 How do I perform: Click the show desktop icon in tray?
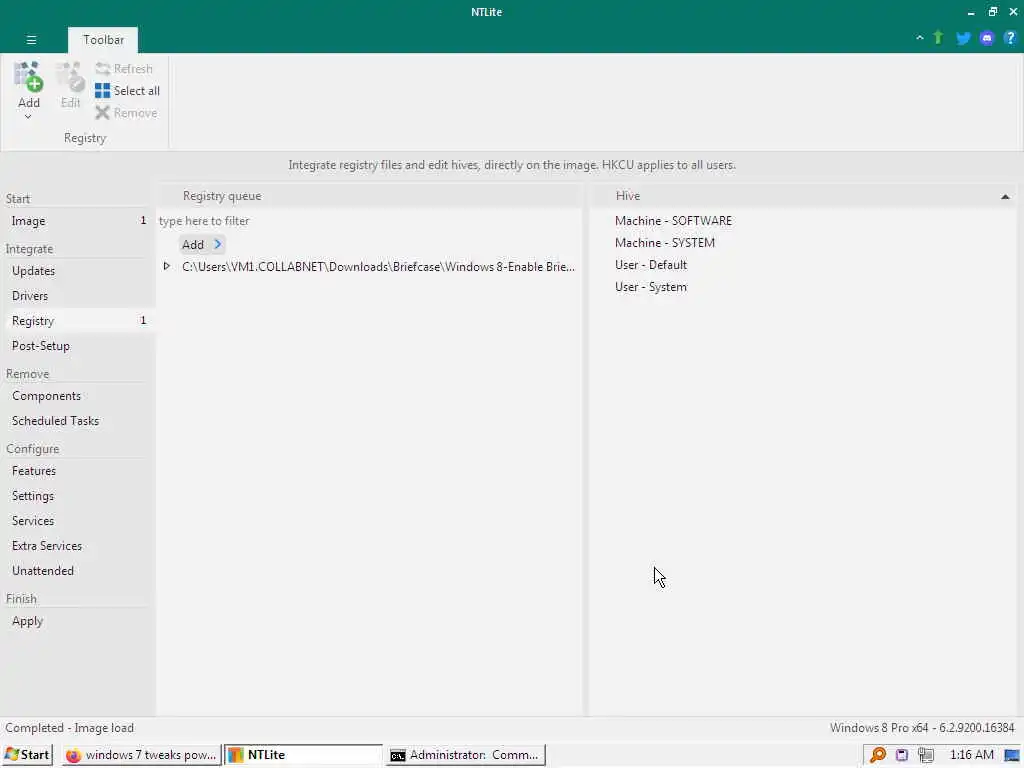coord(1012,756)
